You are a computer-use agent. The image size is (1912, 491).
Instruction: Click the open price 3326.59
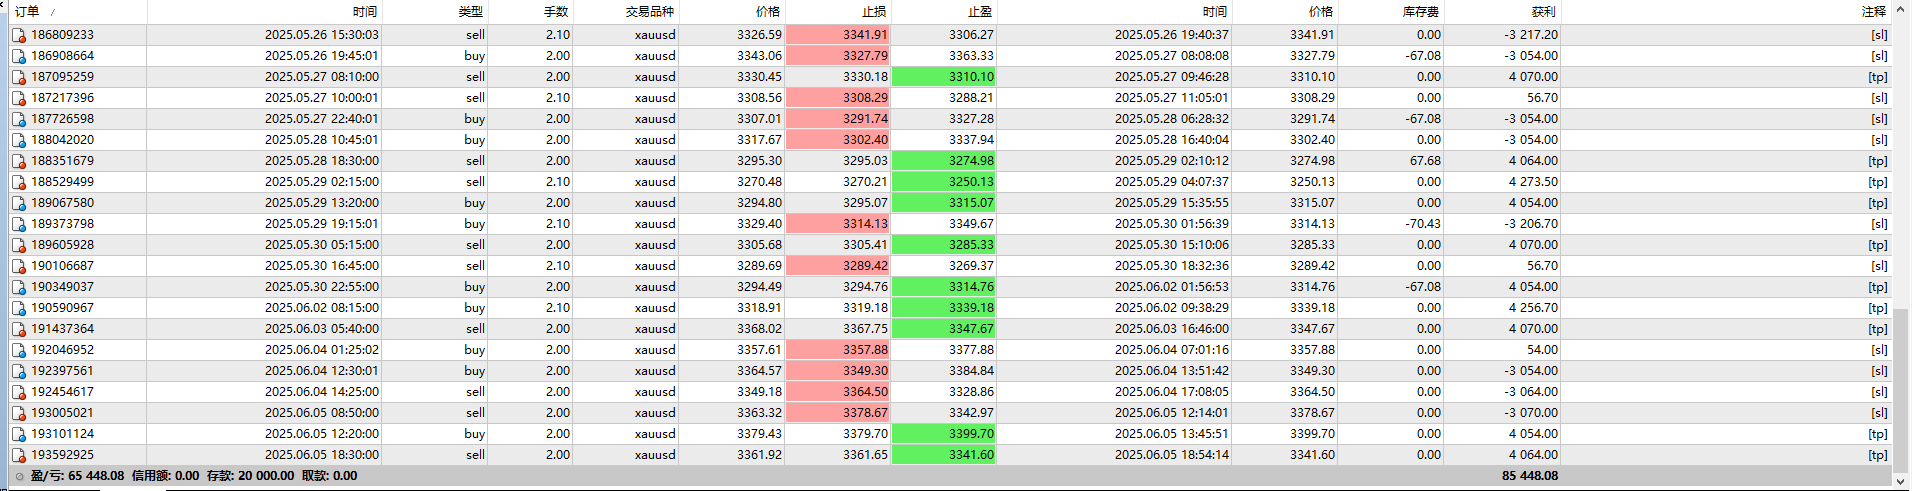click(x=759, y=35)
